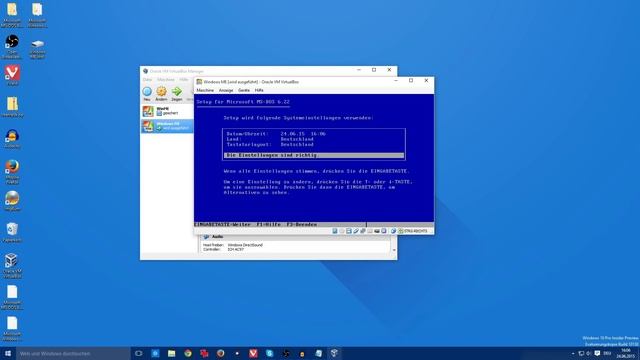Viewport: 640px width, 360px height.
Task: Open the Mozilla Firefox desktop shortcut
Action: (12, 171)
